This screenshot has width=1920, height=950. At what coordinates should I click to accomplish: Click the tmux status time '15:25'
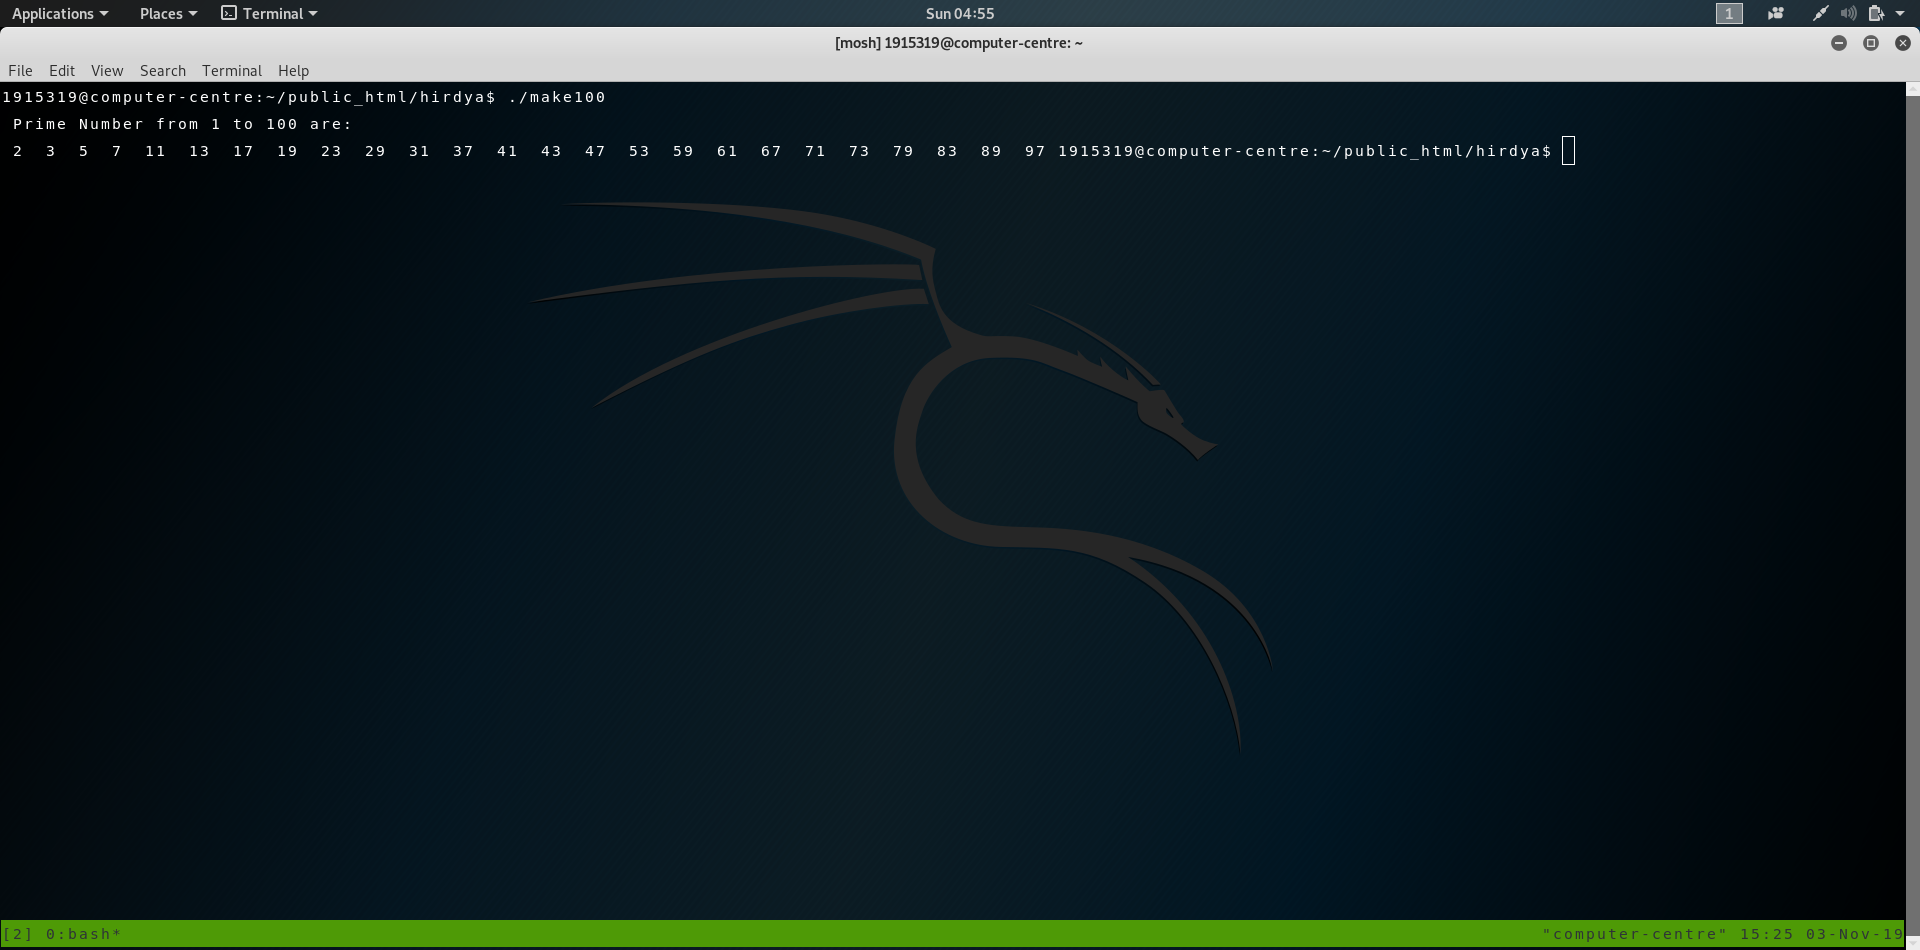click(x=1767, y=934)
